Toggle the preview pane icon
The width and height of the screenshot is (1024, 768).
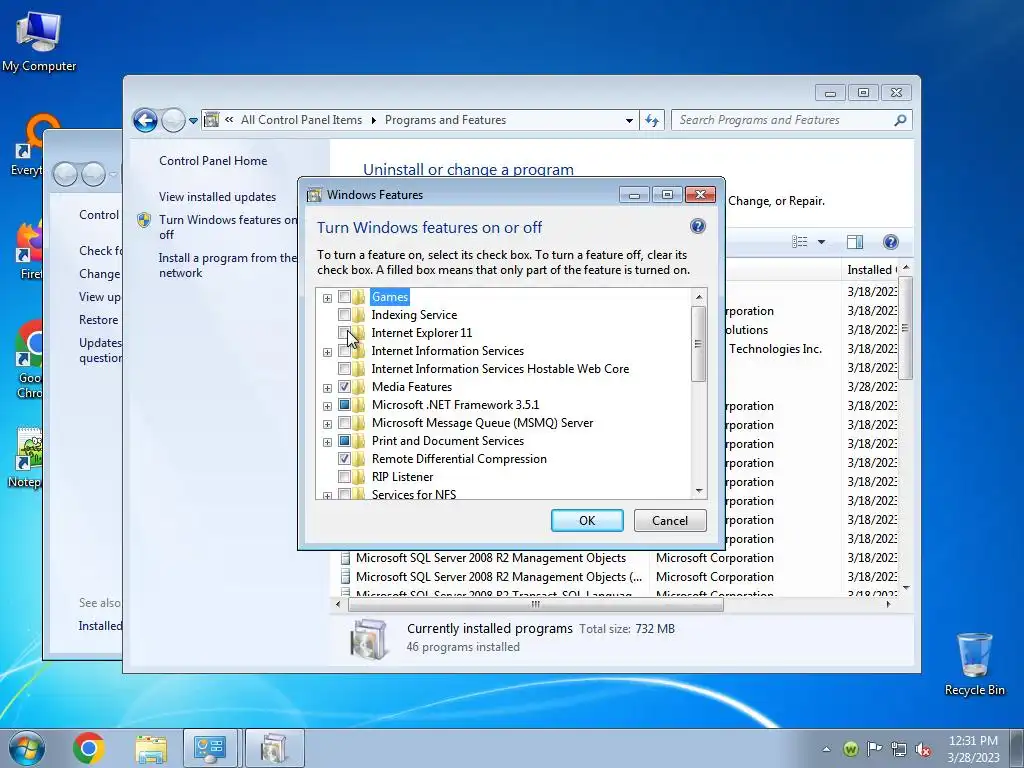(x=854, y=242)
